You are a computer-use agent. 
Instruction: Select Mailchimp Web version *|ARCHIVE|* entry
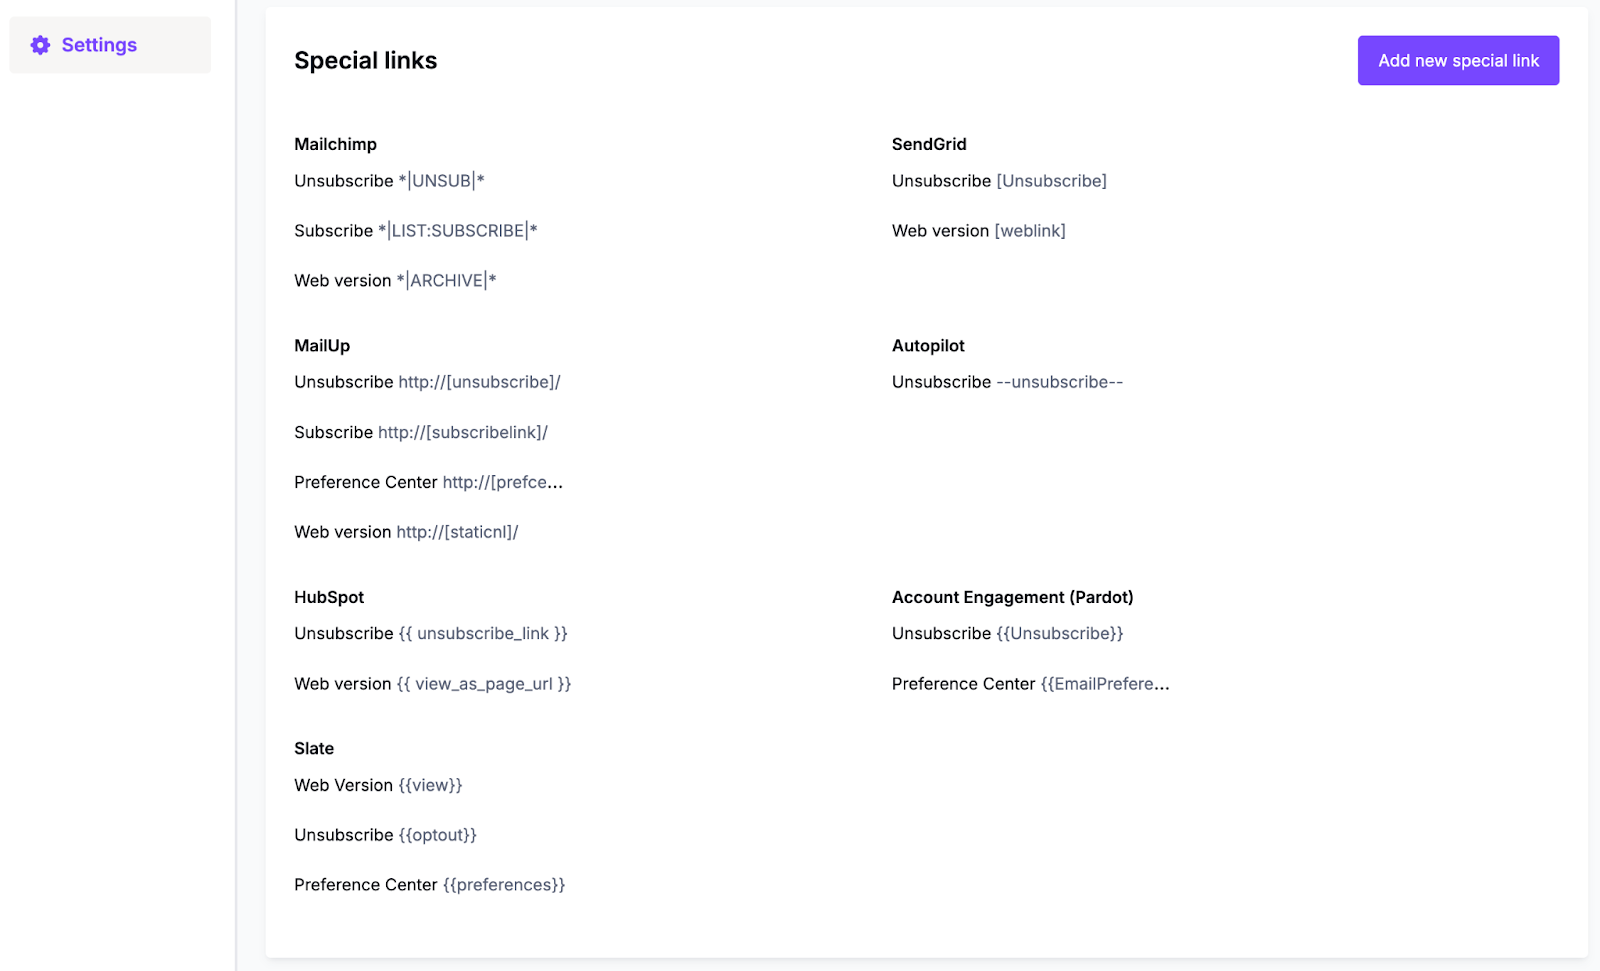(395, 281)
